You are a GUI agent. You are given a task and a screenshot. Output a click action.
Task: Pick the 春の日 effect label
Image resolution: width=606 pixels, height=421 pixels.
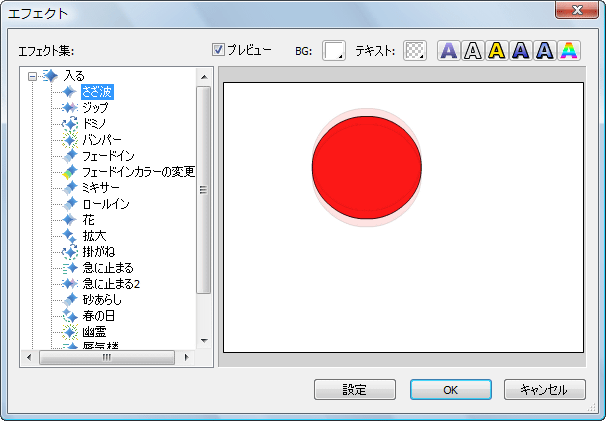coord(99,316)
